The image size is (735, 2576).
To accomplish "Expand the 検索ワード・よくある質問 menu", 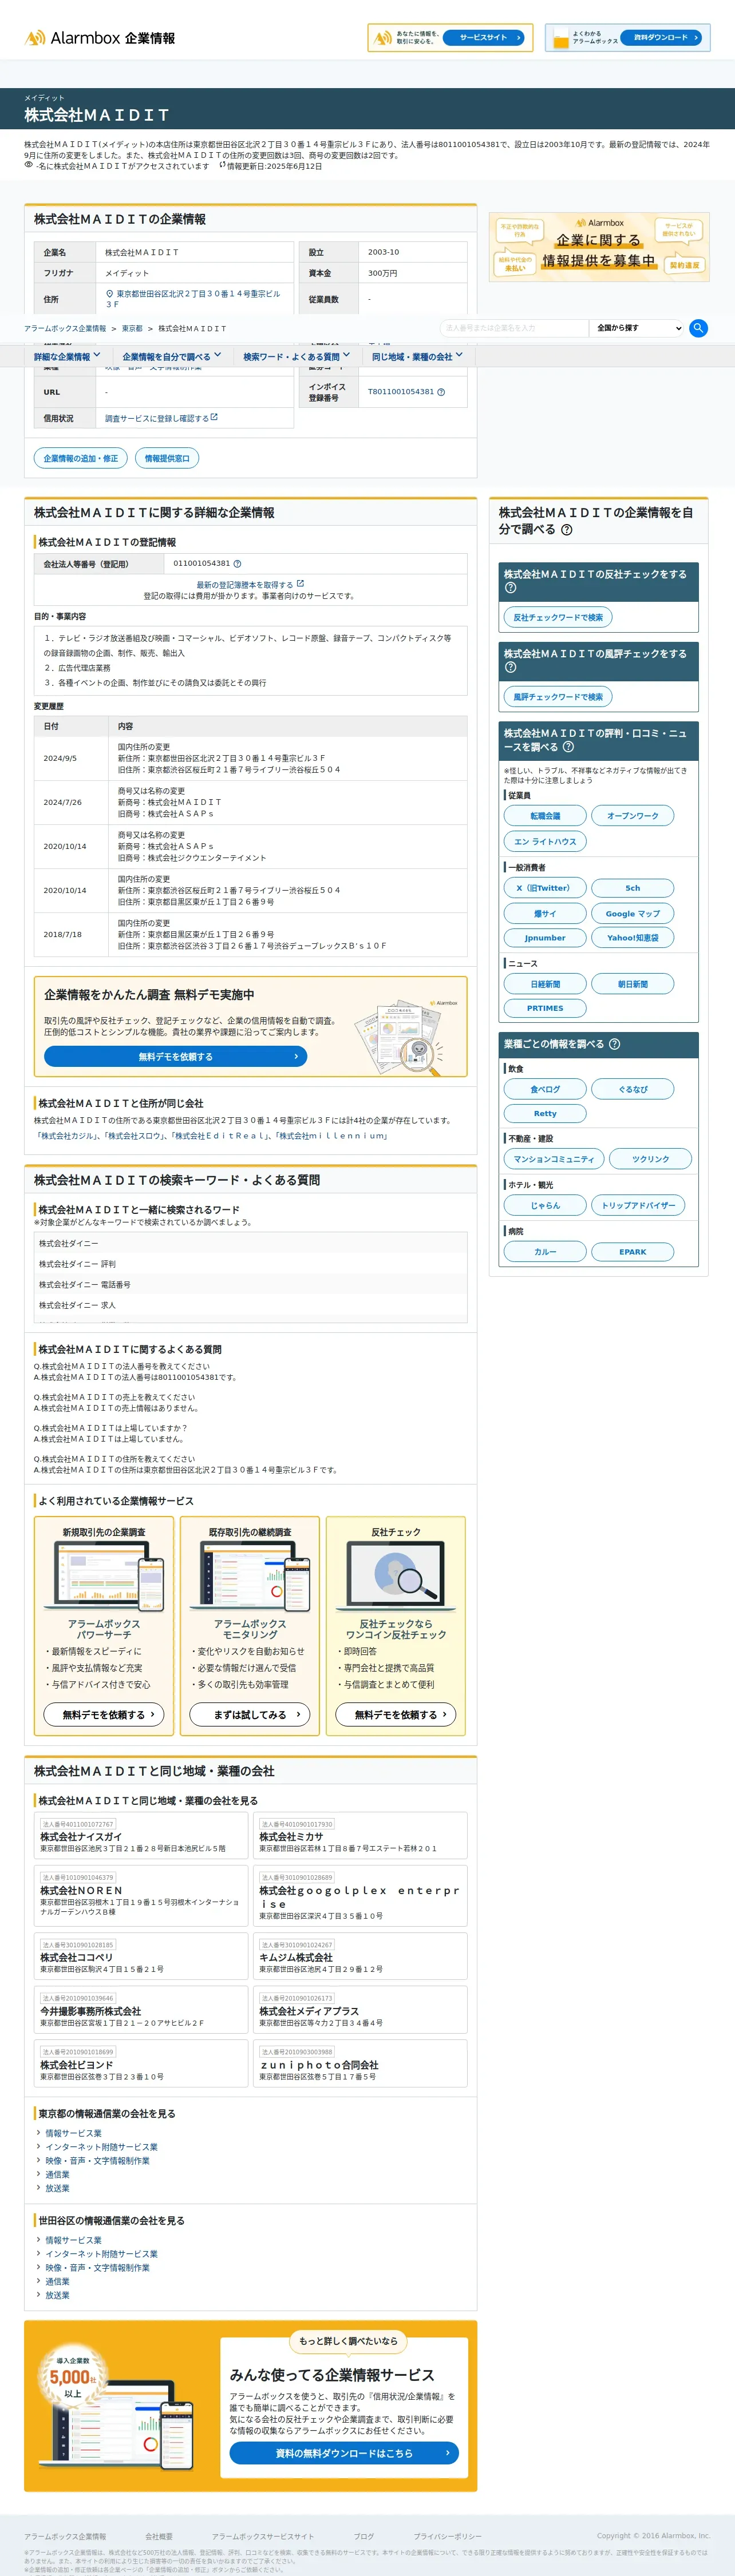I will 297,356.
